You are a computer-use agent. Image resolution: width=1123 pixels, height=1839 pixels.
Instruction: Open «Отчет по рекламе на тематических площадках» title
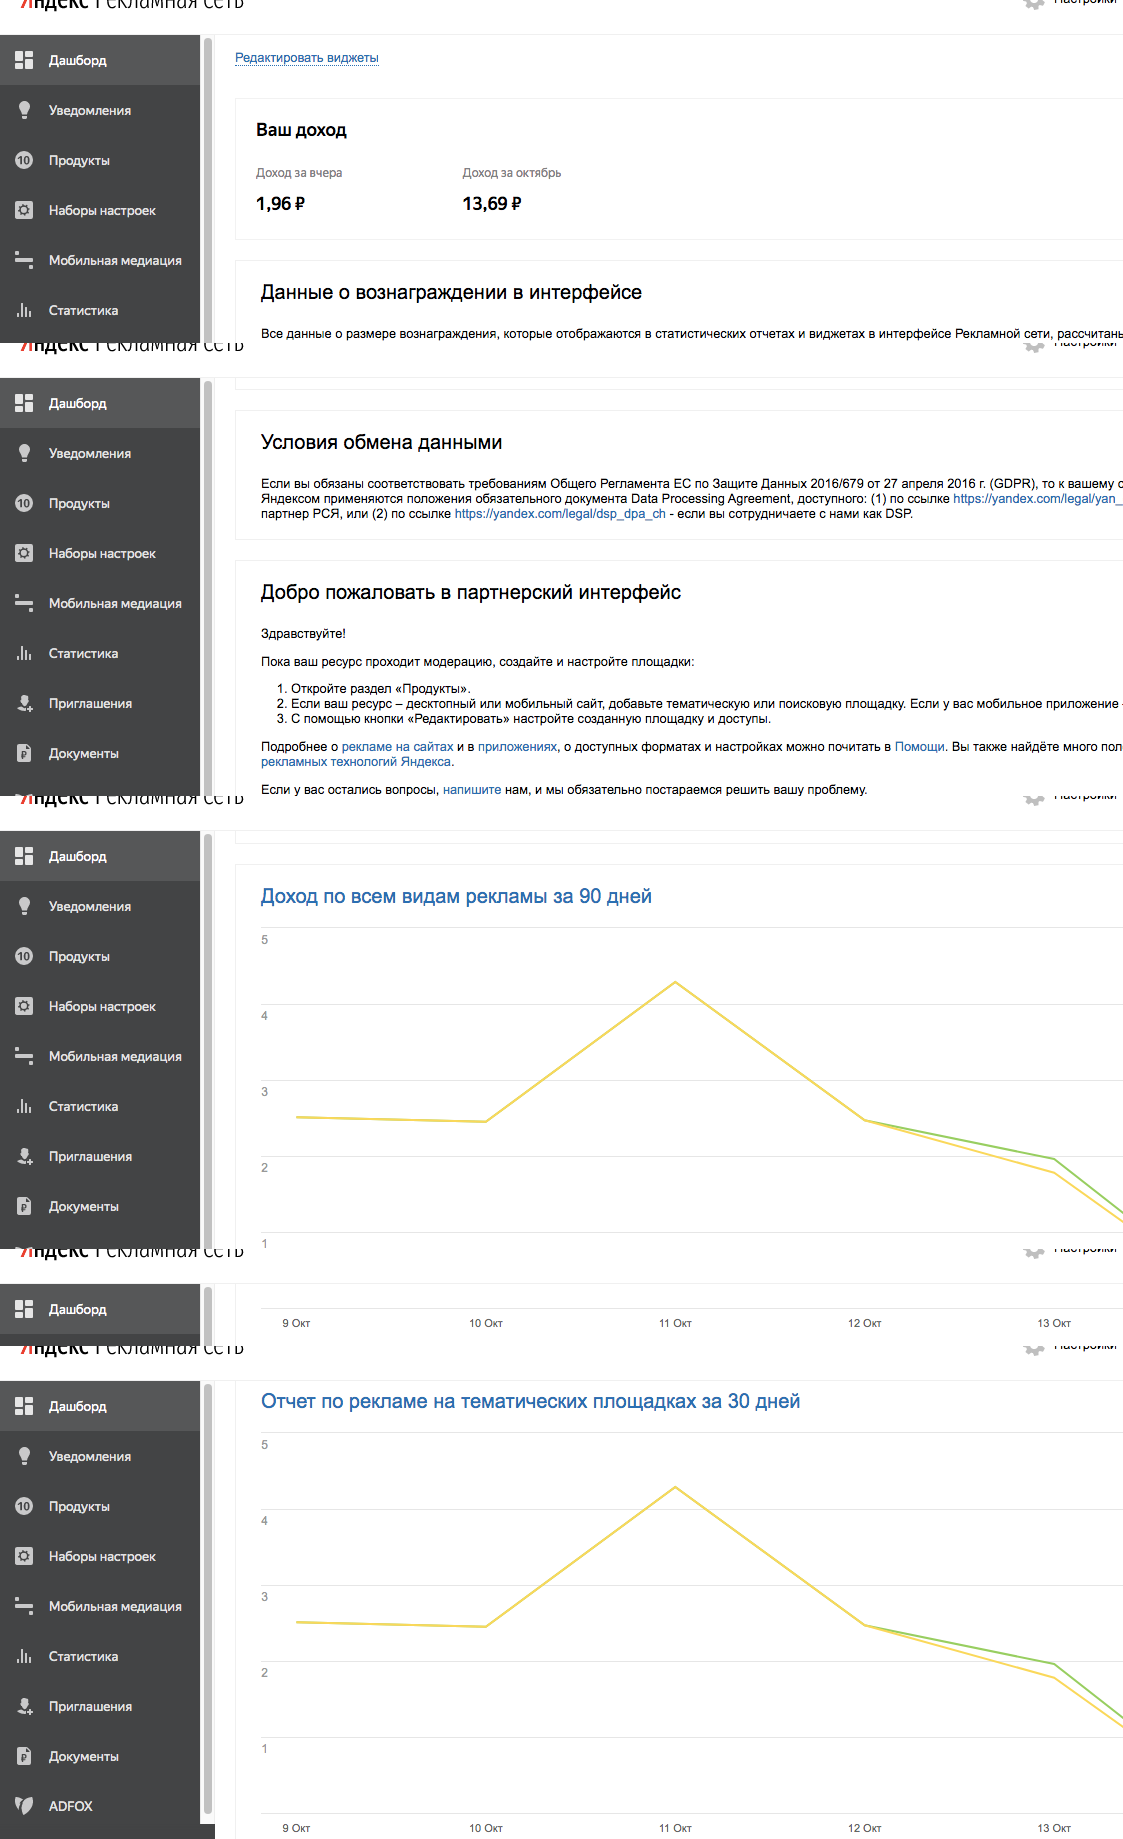tap(530, 1401)
